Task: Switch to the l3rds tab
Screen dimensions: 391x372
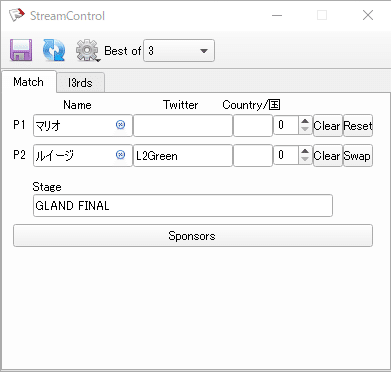Action: tap(80, 83)
